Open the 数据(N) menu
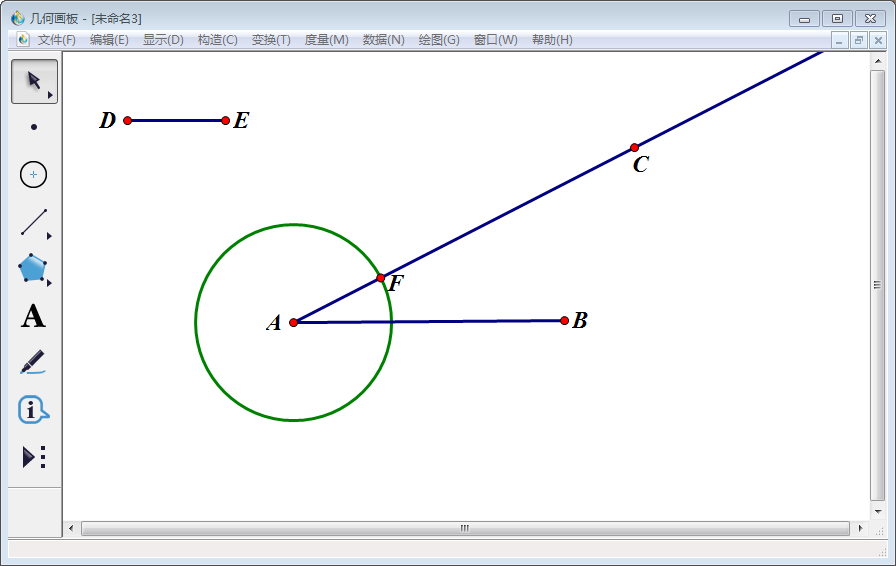This screenshot has height=566, width=896. pyautogui.click(x=383, y=40)
